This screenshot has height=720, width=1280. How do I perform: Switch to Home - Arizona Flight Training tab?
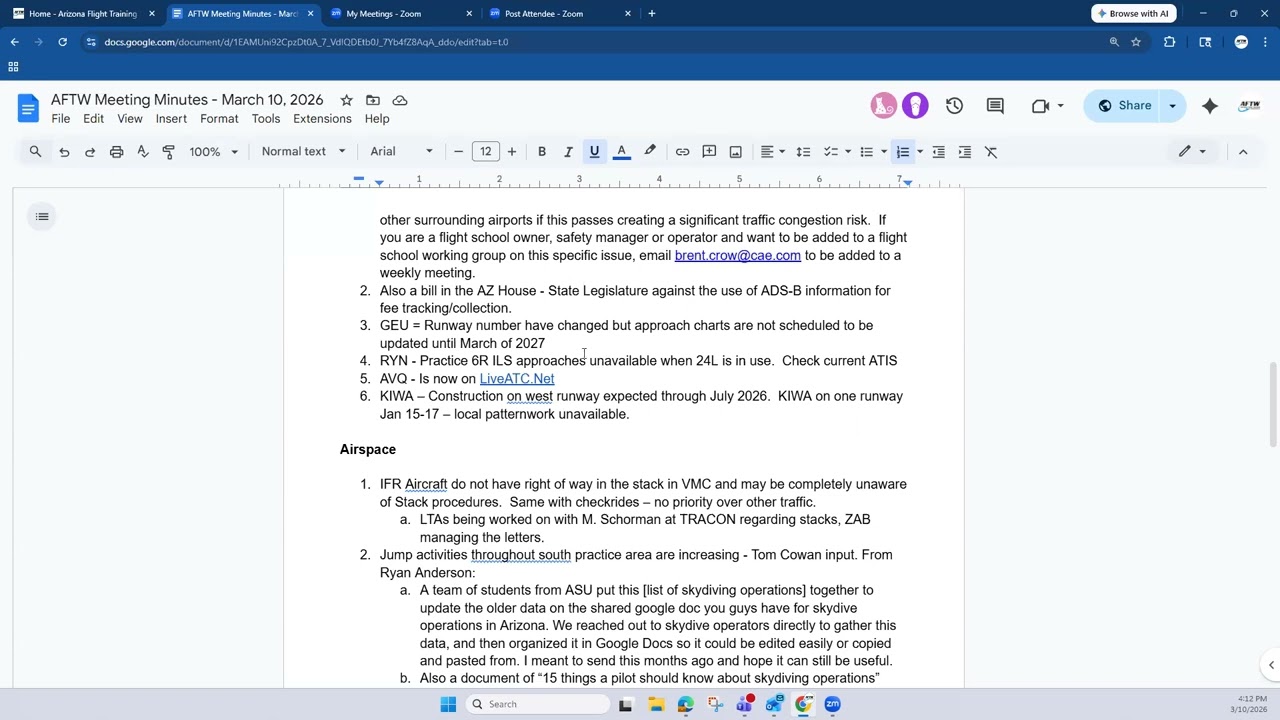[x=83, y=14]
